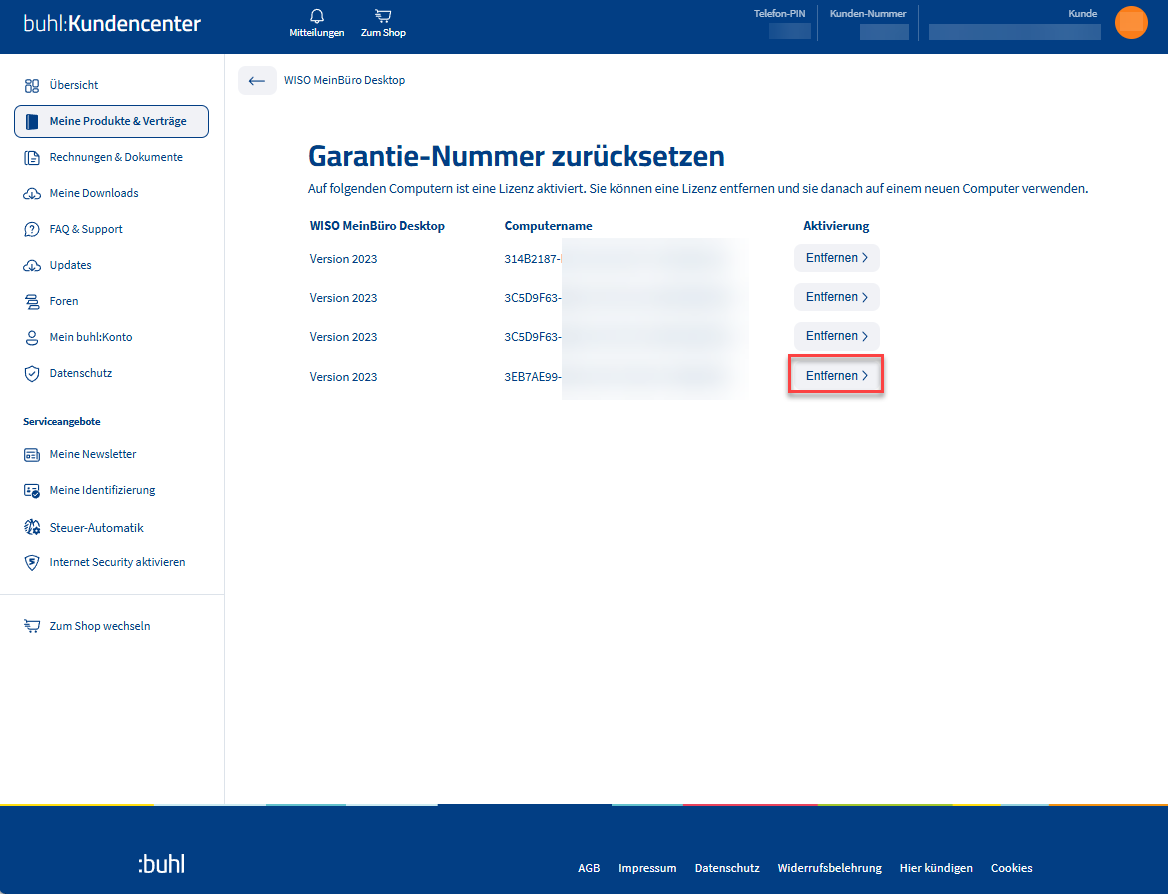This screenshot has height=894, width=1168.
Task: Click the orange user avatar icon
Action: (x=1131, y=22)
